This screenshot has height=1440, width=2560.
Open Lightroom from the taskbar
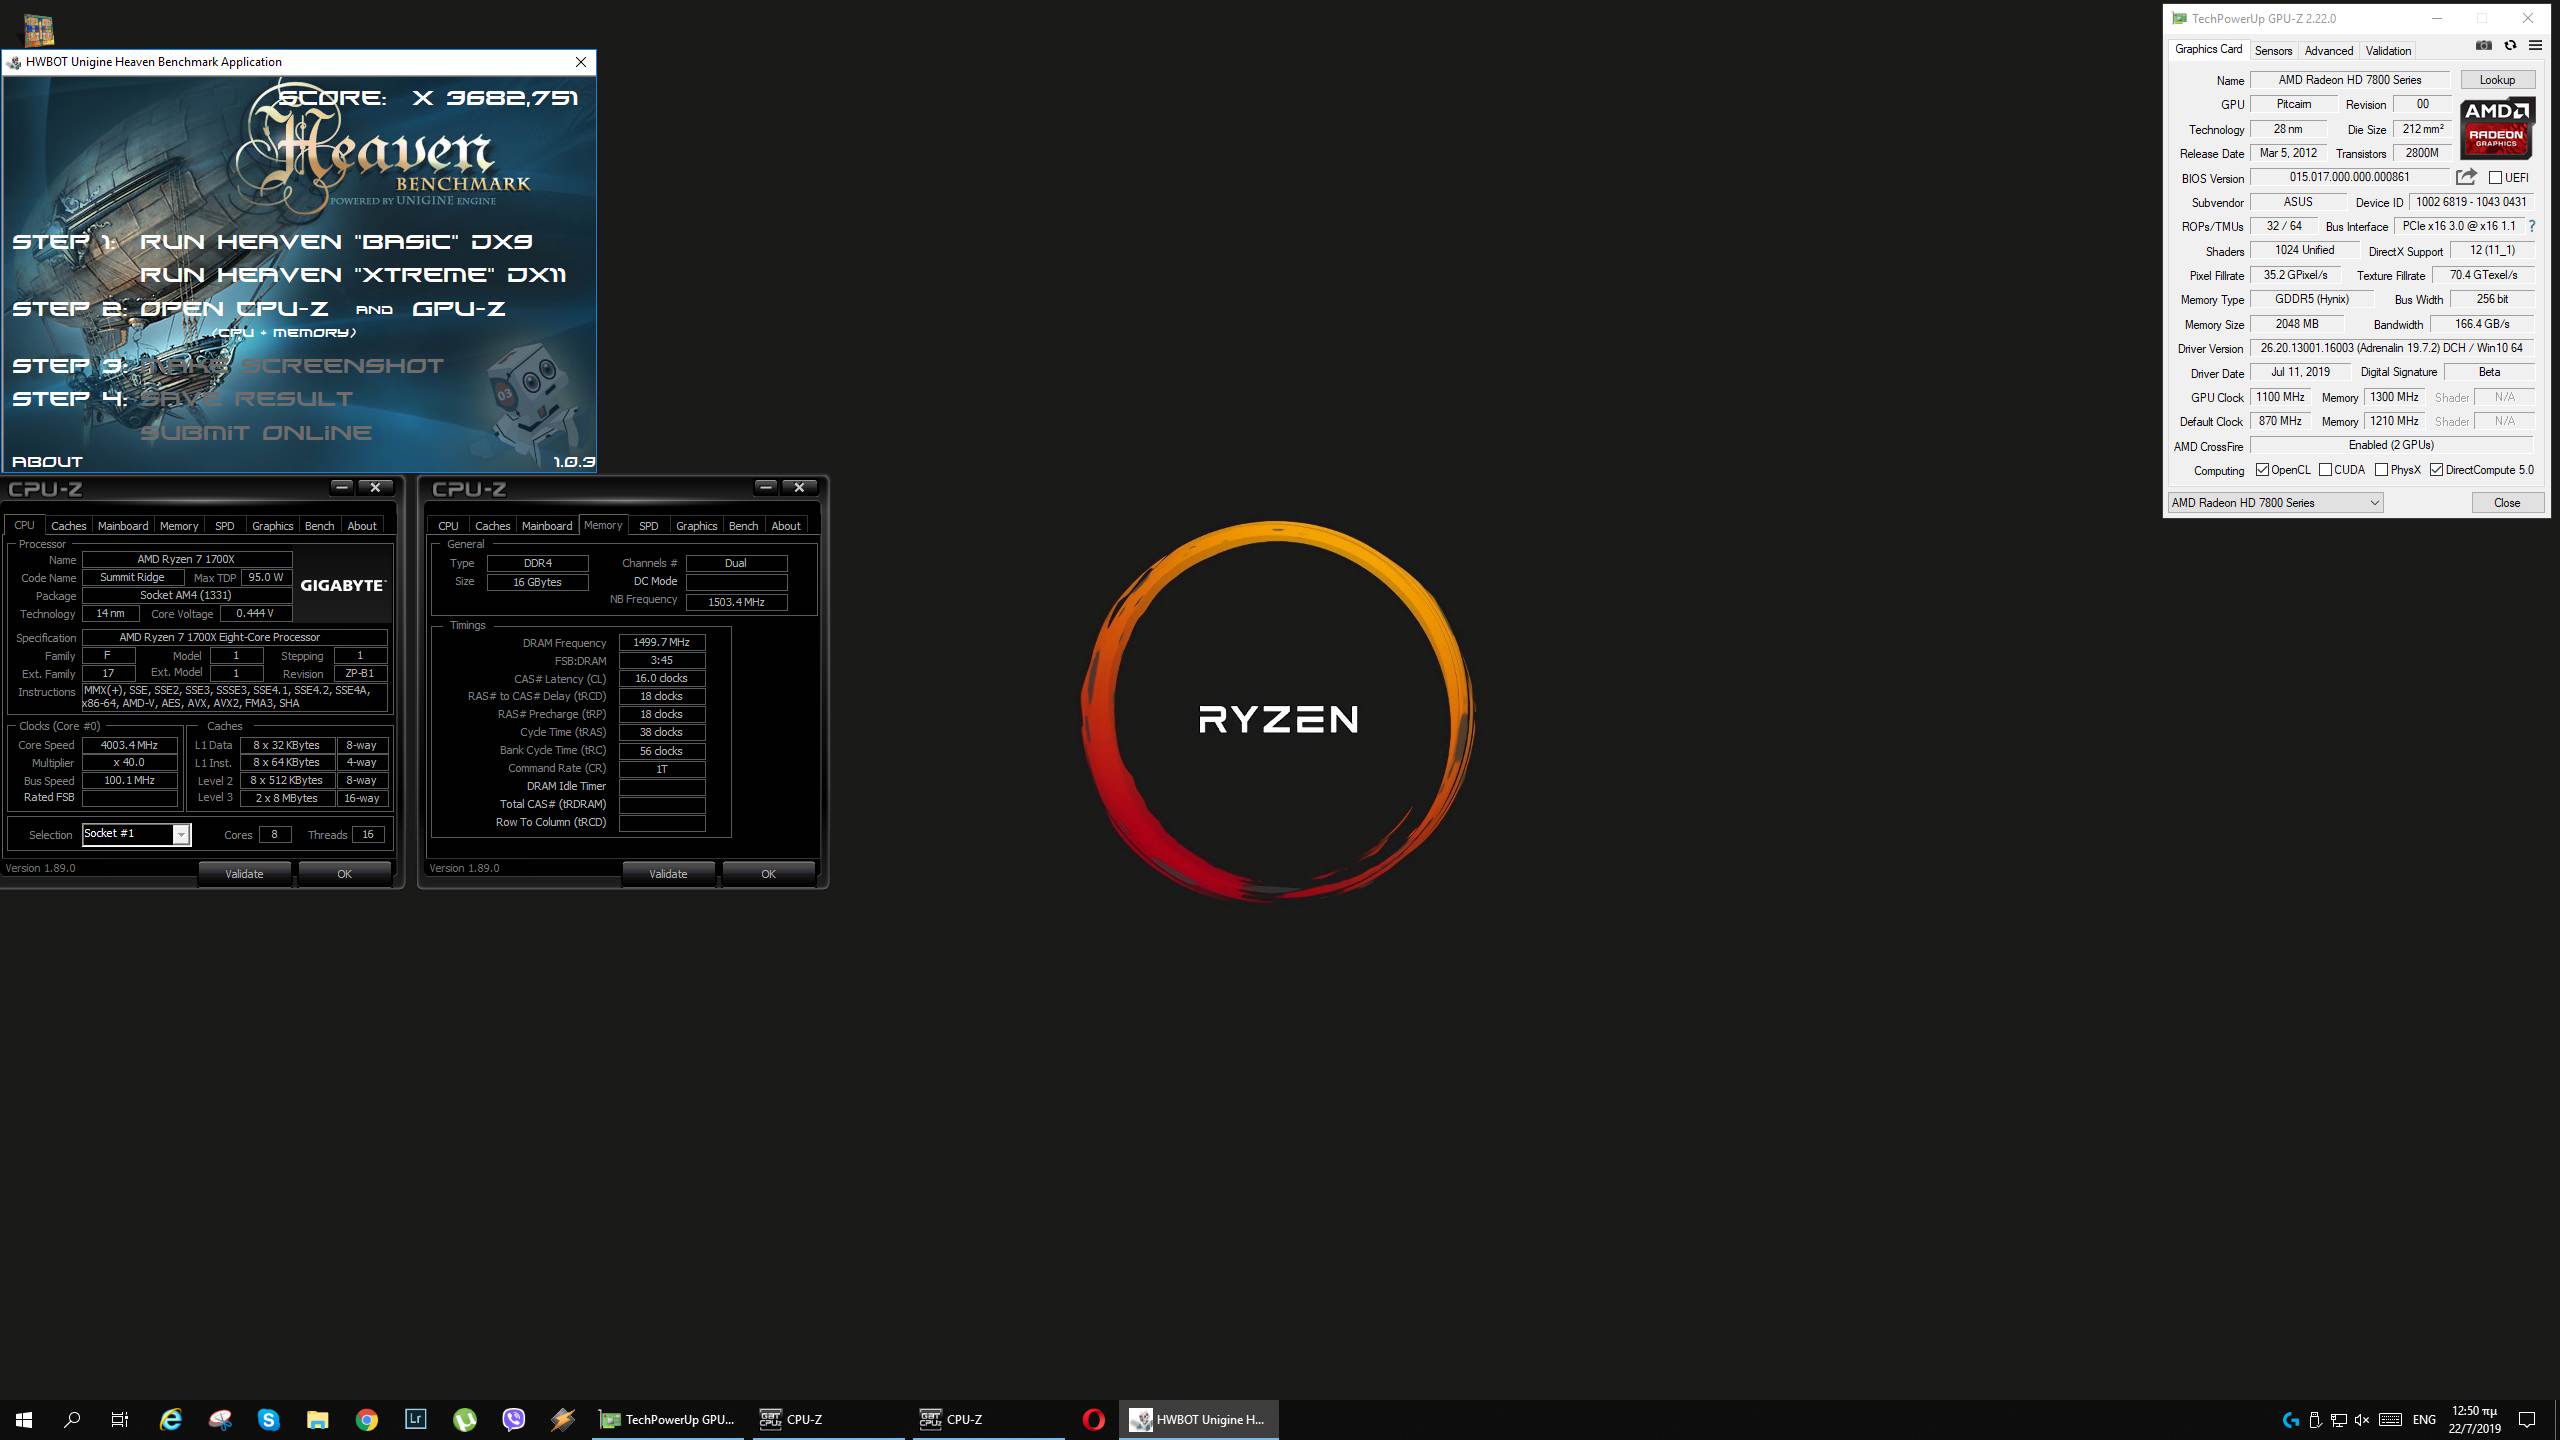tap(415, 1419)
